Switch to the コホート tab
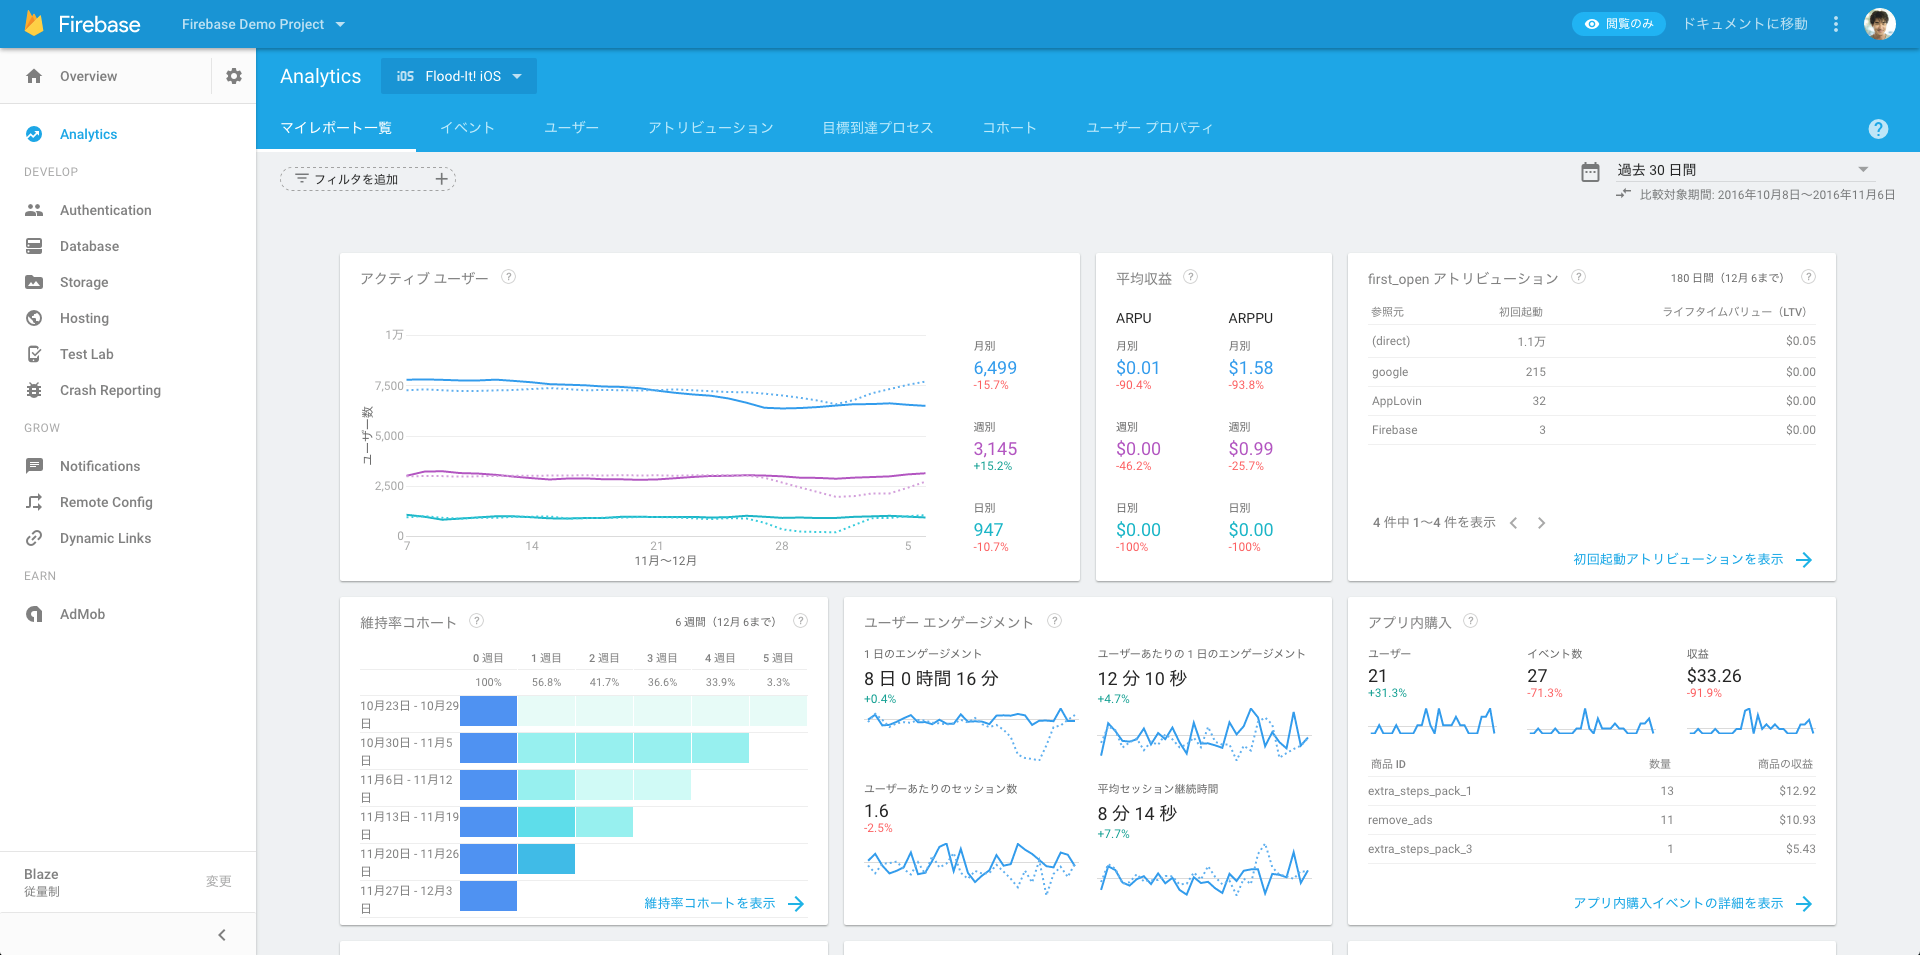The width and height of the screenshot is (1920, 955). point(1009,128)
